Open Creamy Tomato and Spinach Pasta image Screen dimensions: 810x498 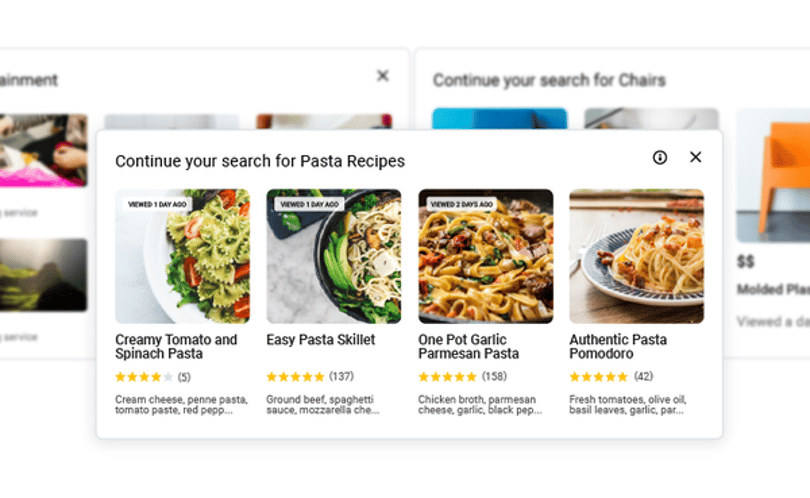point(182,256)
